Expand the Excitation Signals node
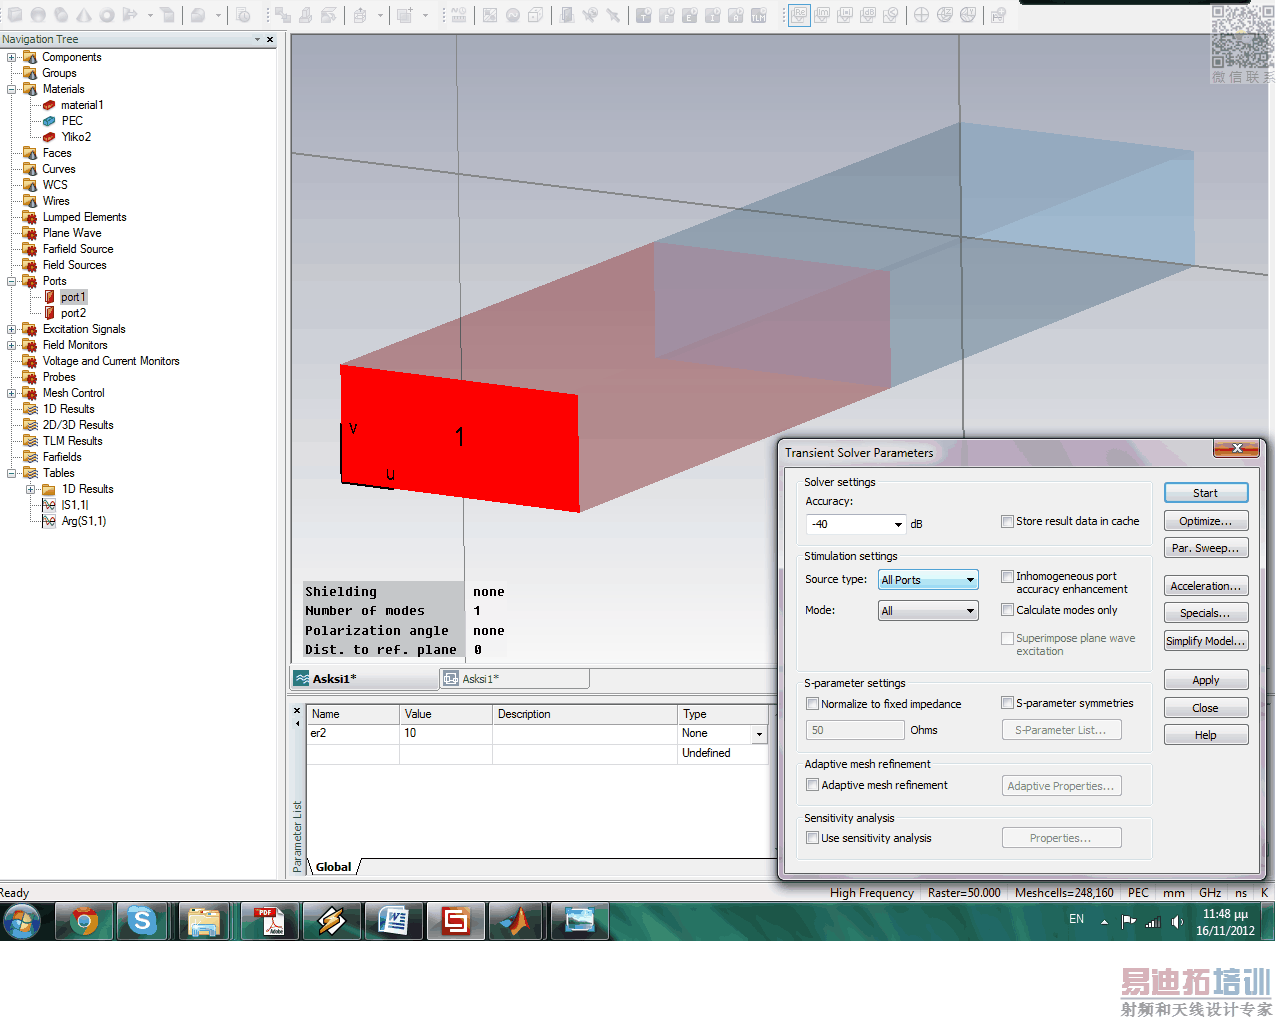Viewport: 1280px width, 1024px height. 12,329
